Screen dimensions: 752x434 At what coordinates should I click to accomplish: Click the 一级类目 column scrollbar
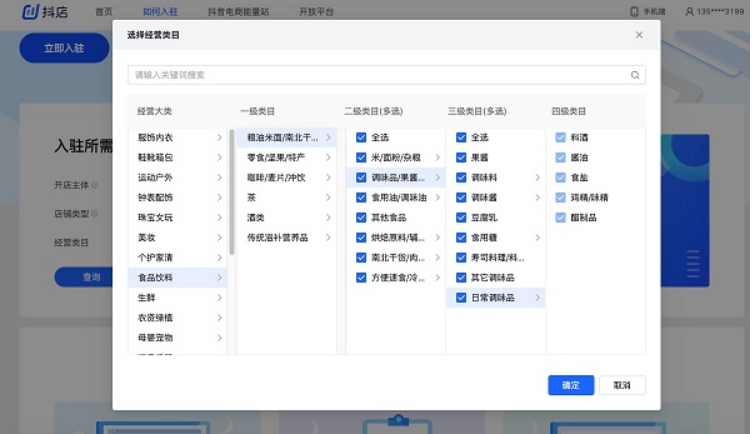[232, 192]
